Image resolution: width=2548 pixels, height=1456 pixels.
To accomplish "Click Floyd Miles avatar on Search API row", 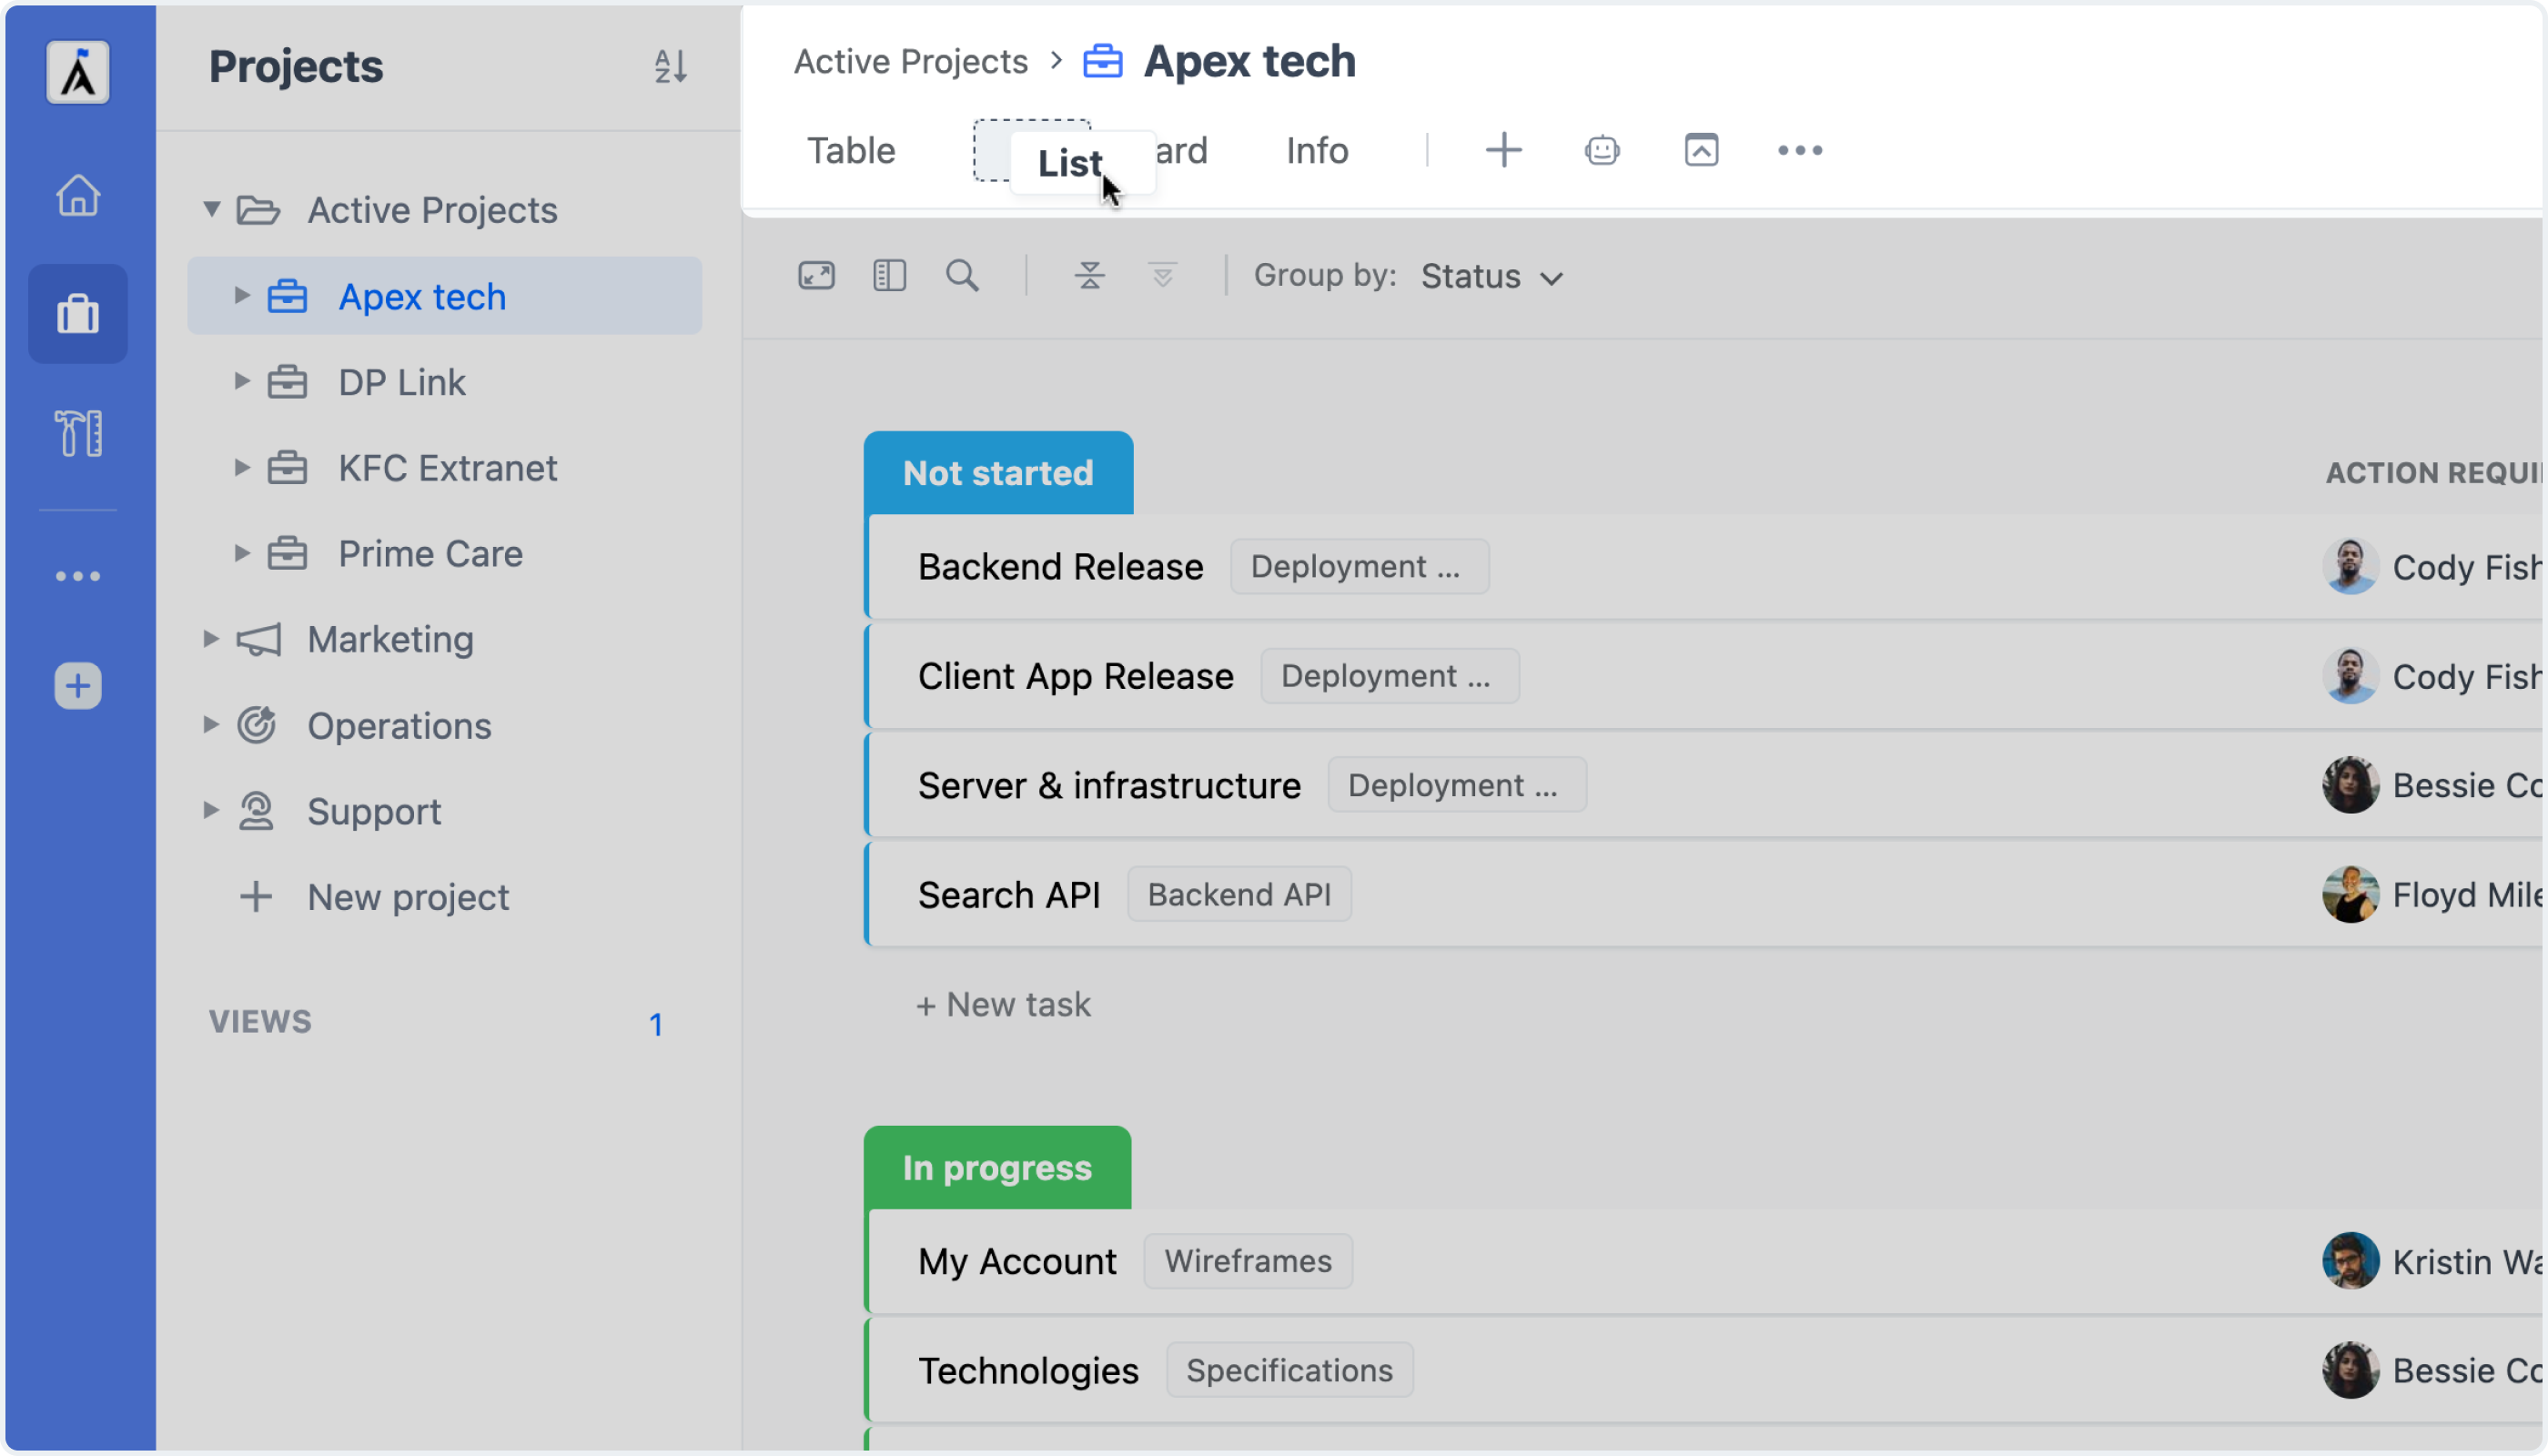I will coord(2350,894).
